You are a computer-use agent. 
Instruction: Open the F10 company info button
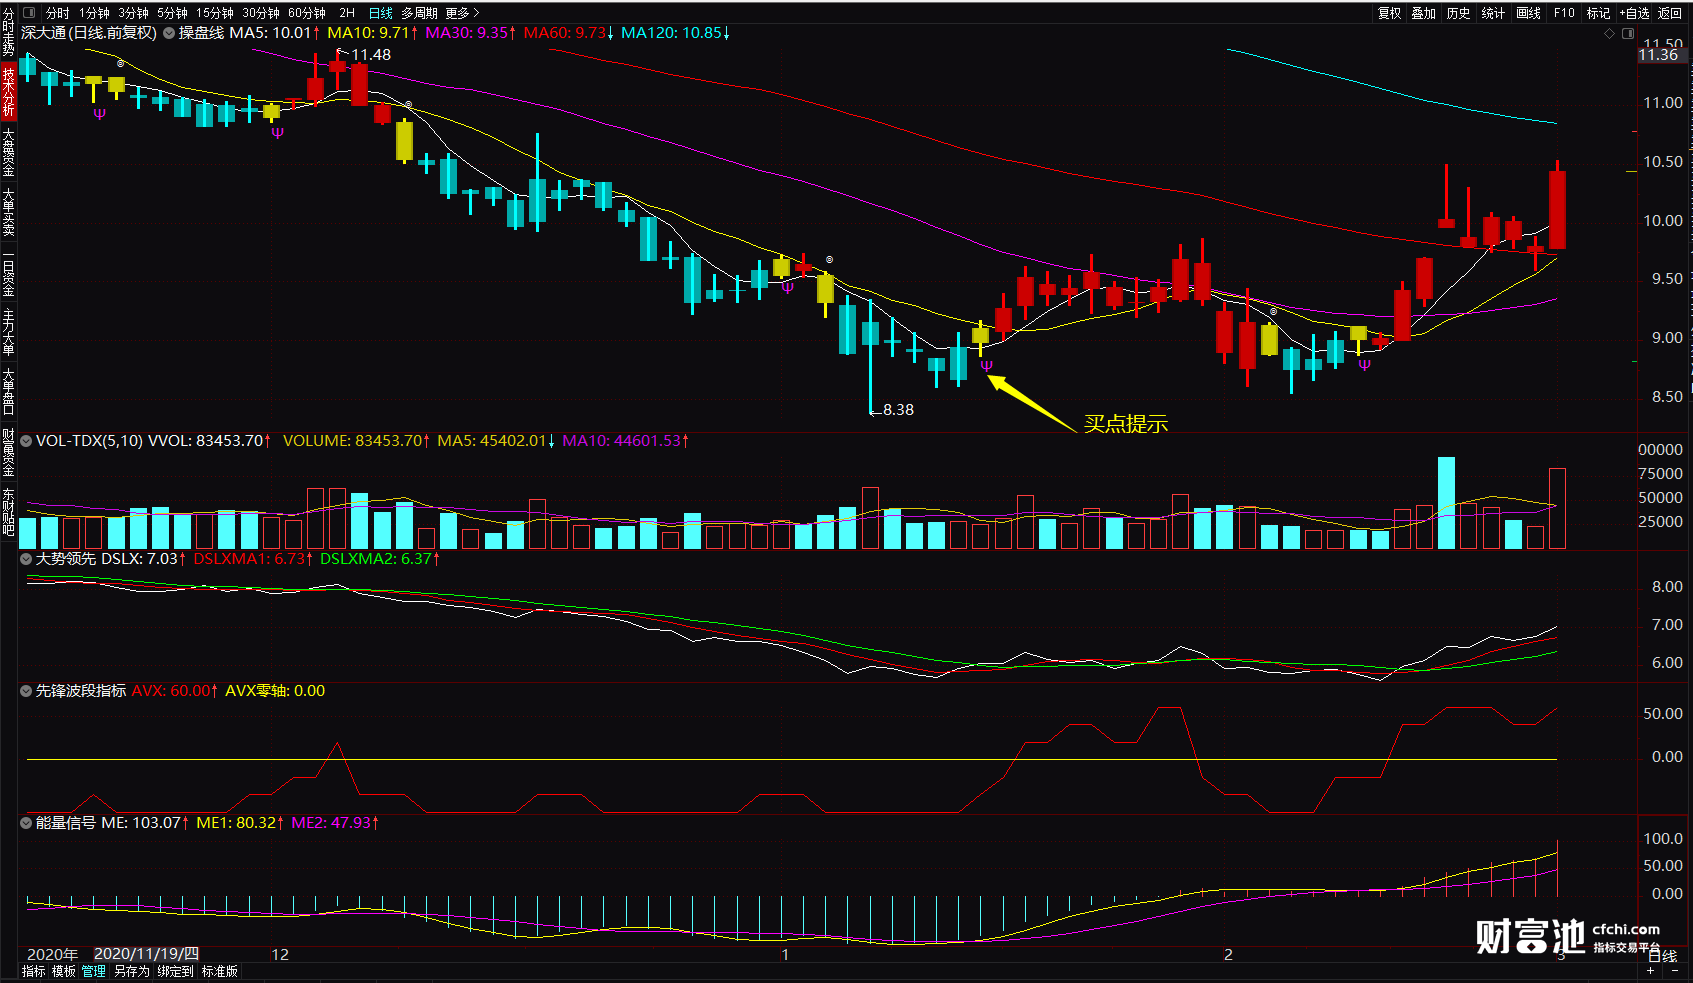[x=1564, y=13]
